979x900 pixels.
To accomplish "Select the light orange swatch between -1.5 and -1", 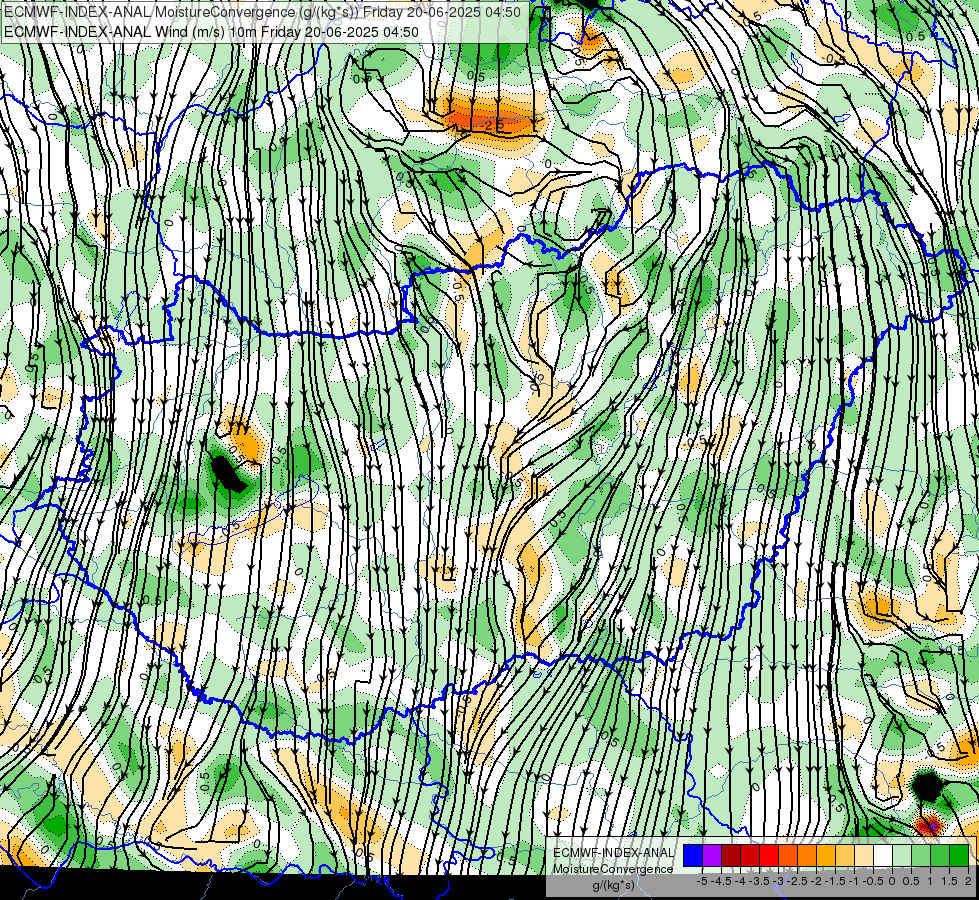I will pyautogui.click(x=845, y=856).
